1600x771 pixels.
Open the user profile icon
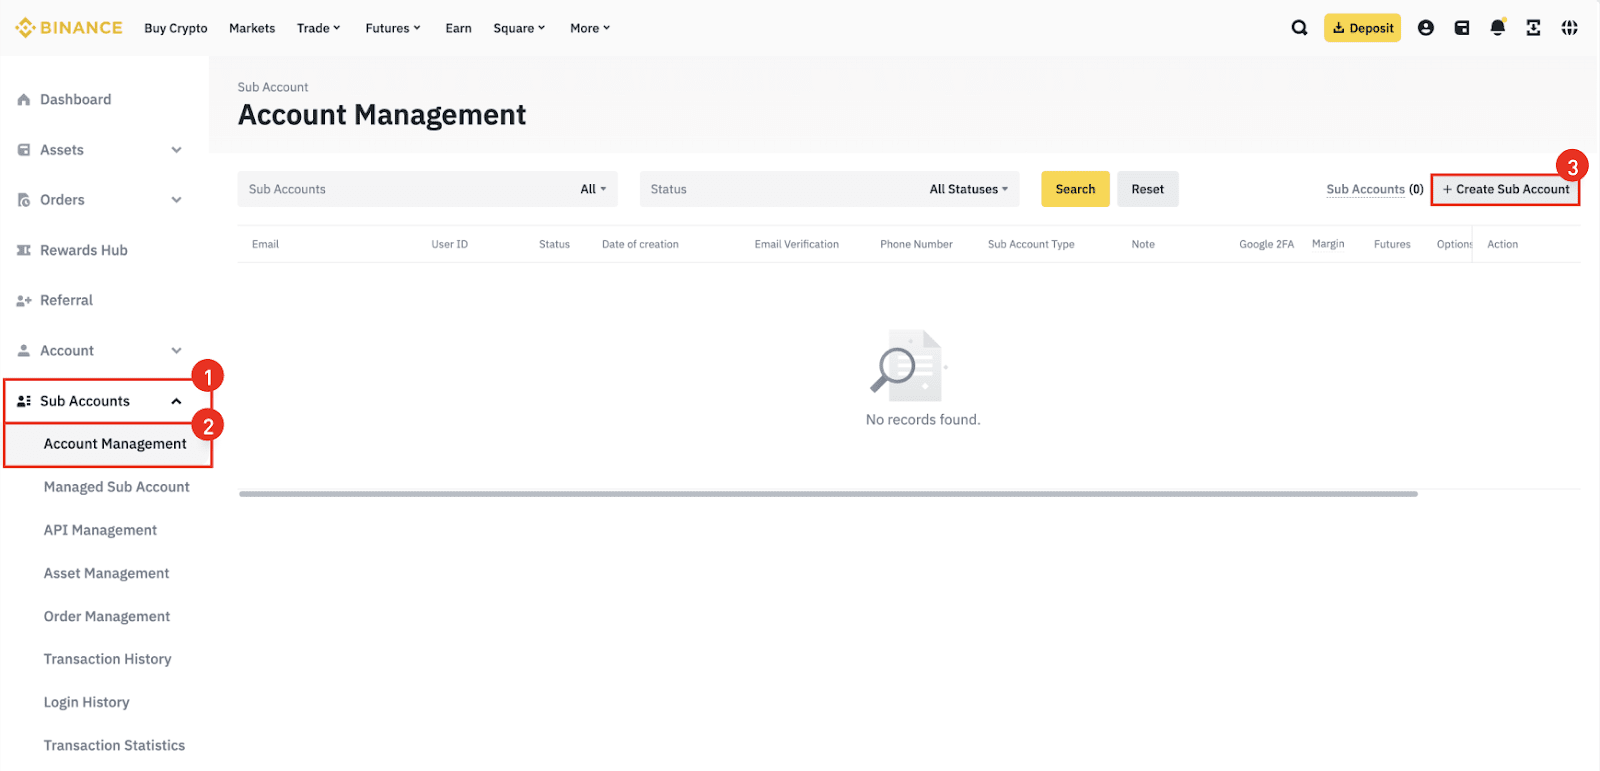pos(1425,28)
